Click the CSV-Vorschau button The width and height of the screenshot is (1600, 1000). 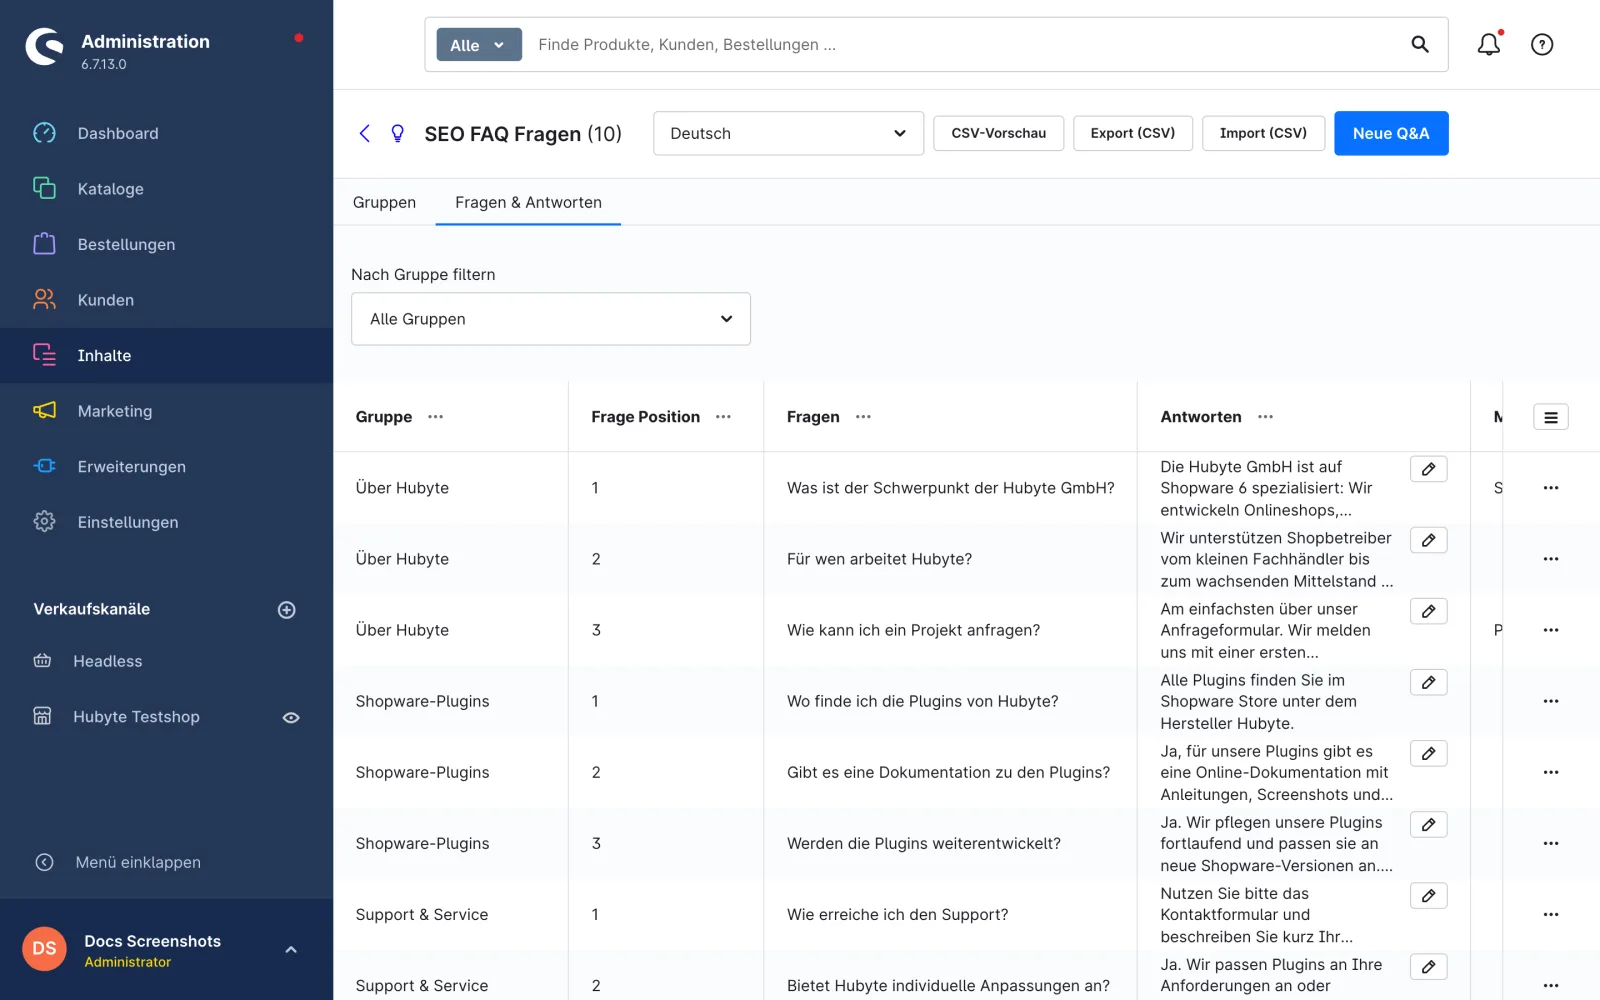[998, 133]
